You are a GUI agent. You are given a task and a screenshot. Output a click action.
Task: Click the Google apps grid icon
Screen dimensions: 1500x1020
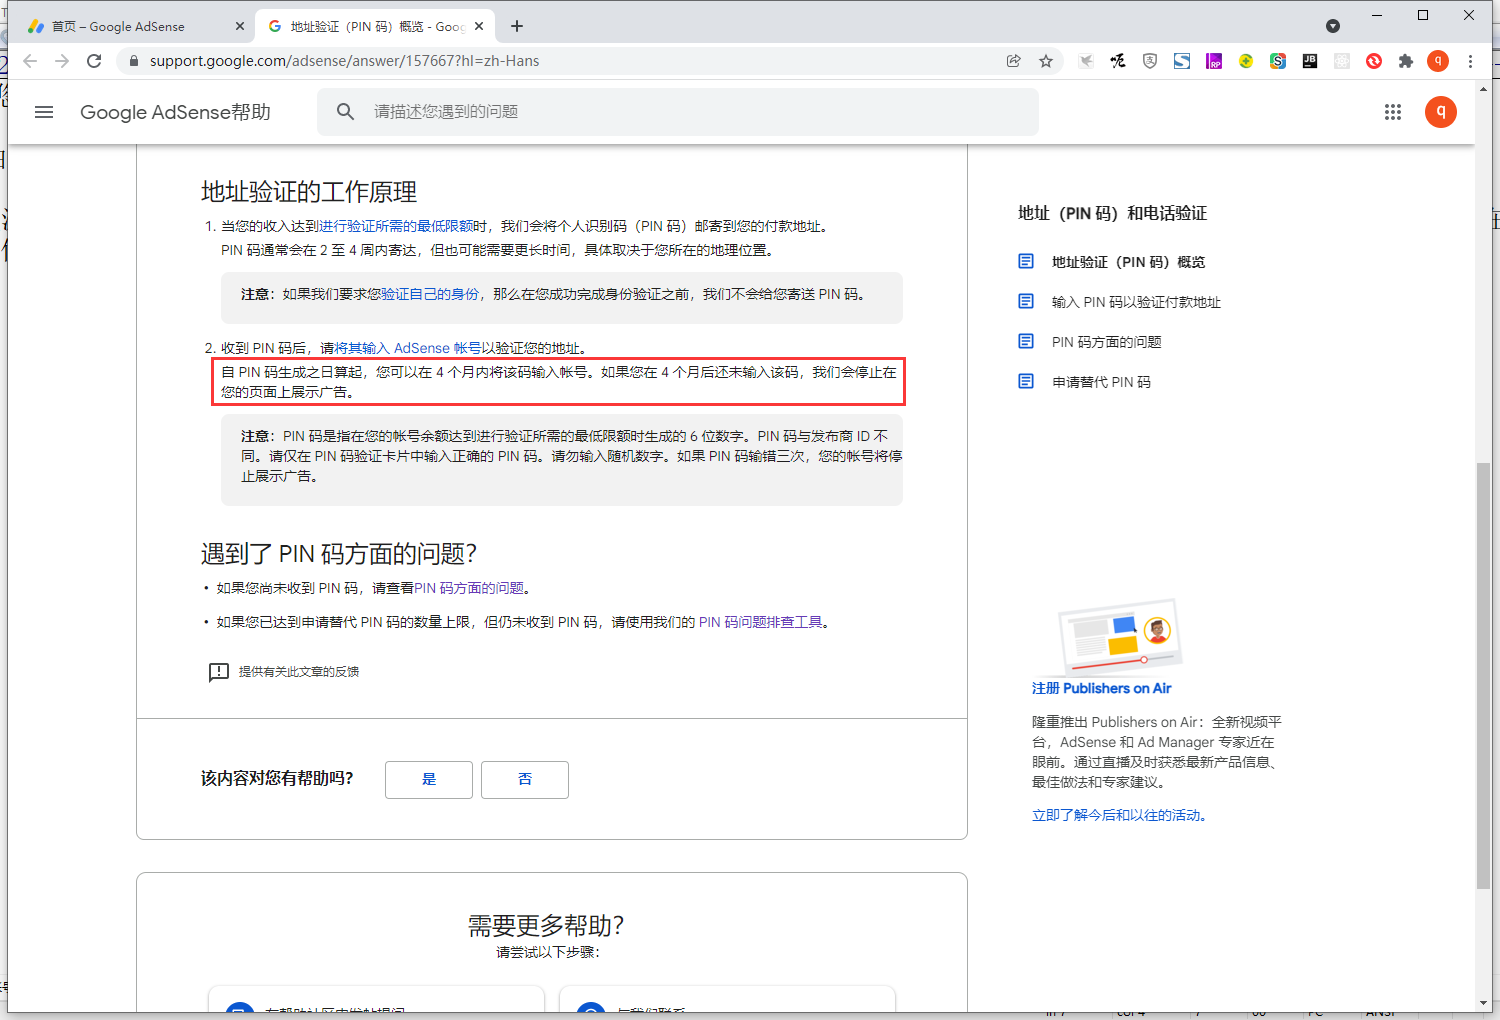[x=1393, y=112]
